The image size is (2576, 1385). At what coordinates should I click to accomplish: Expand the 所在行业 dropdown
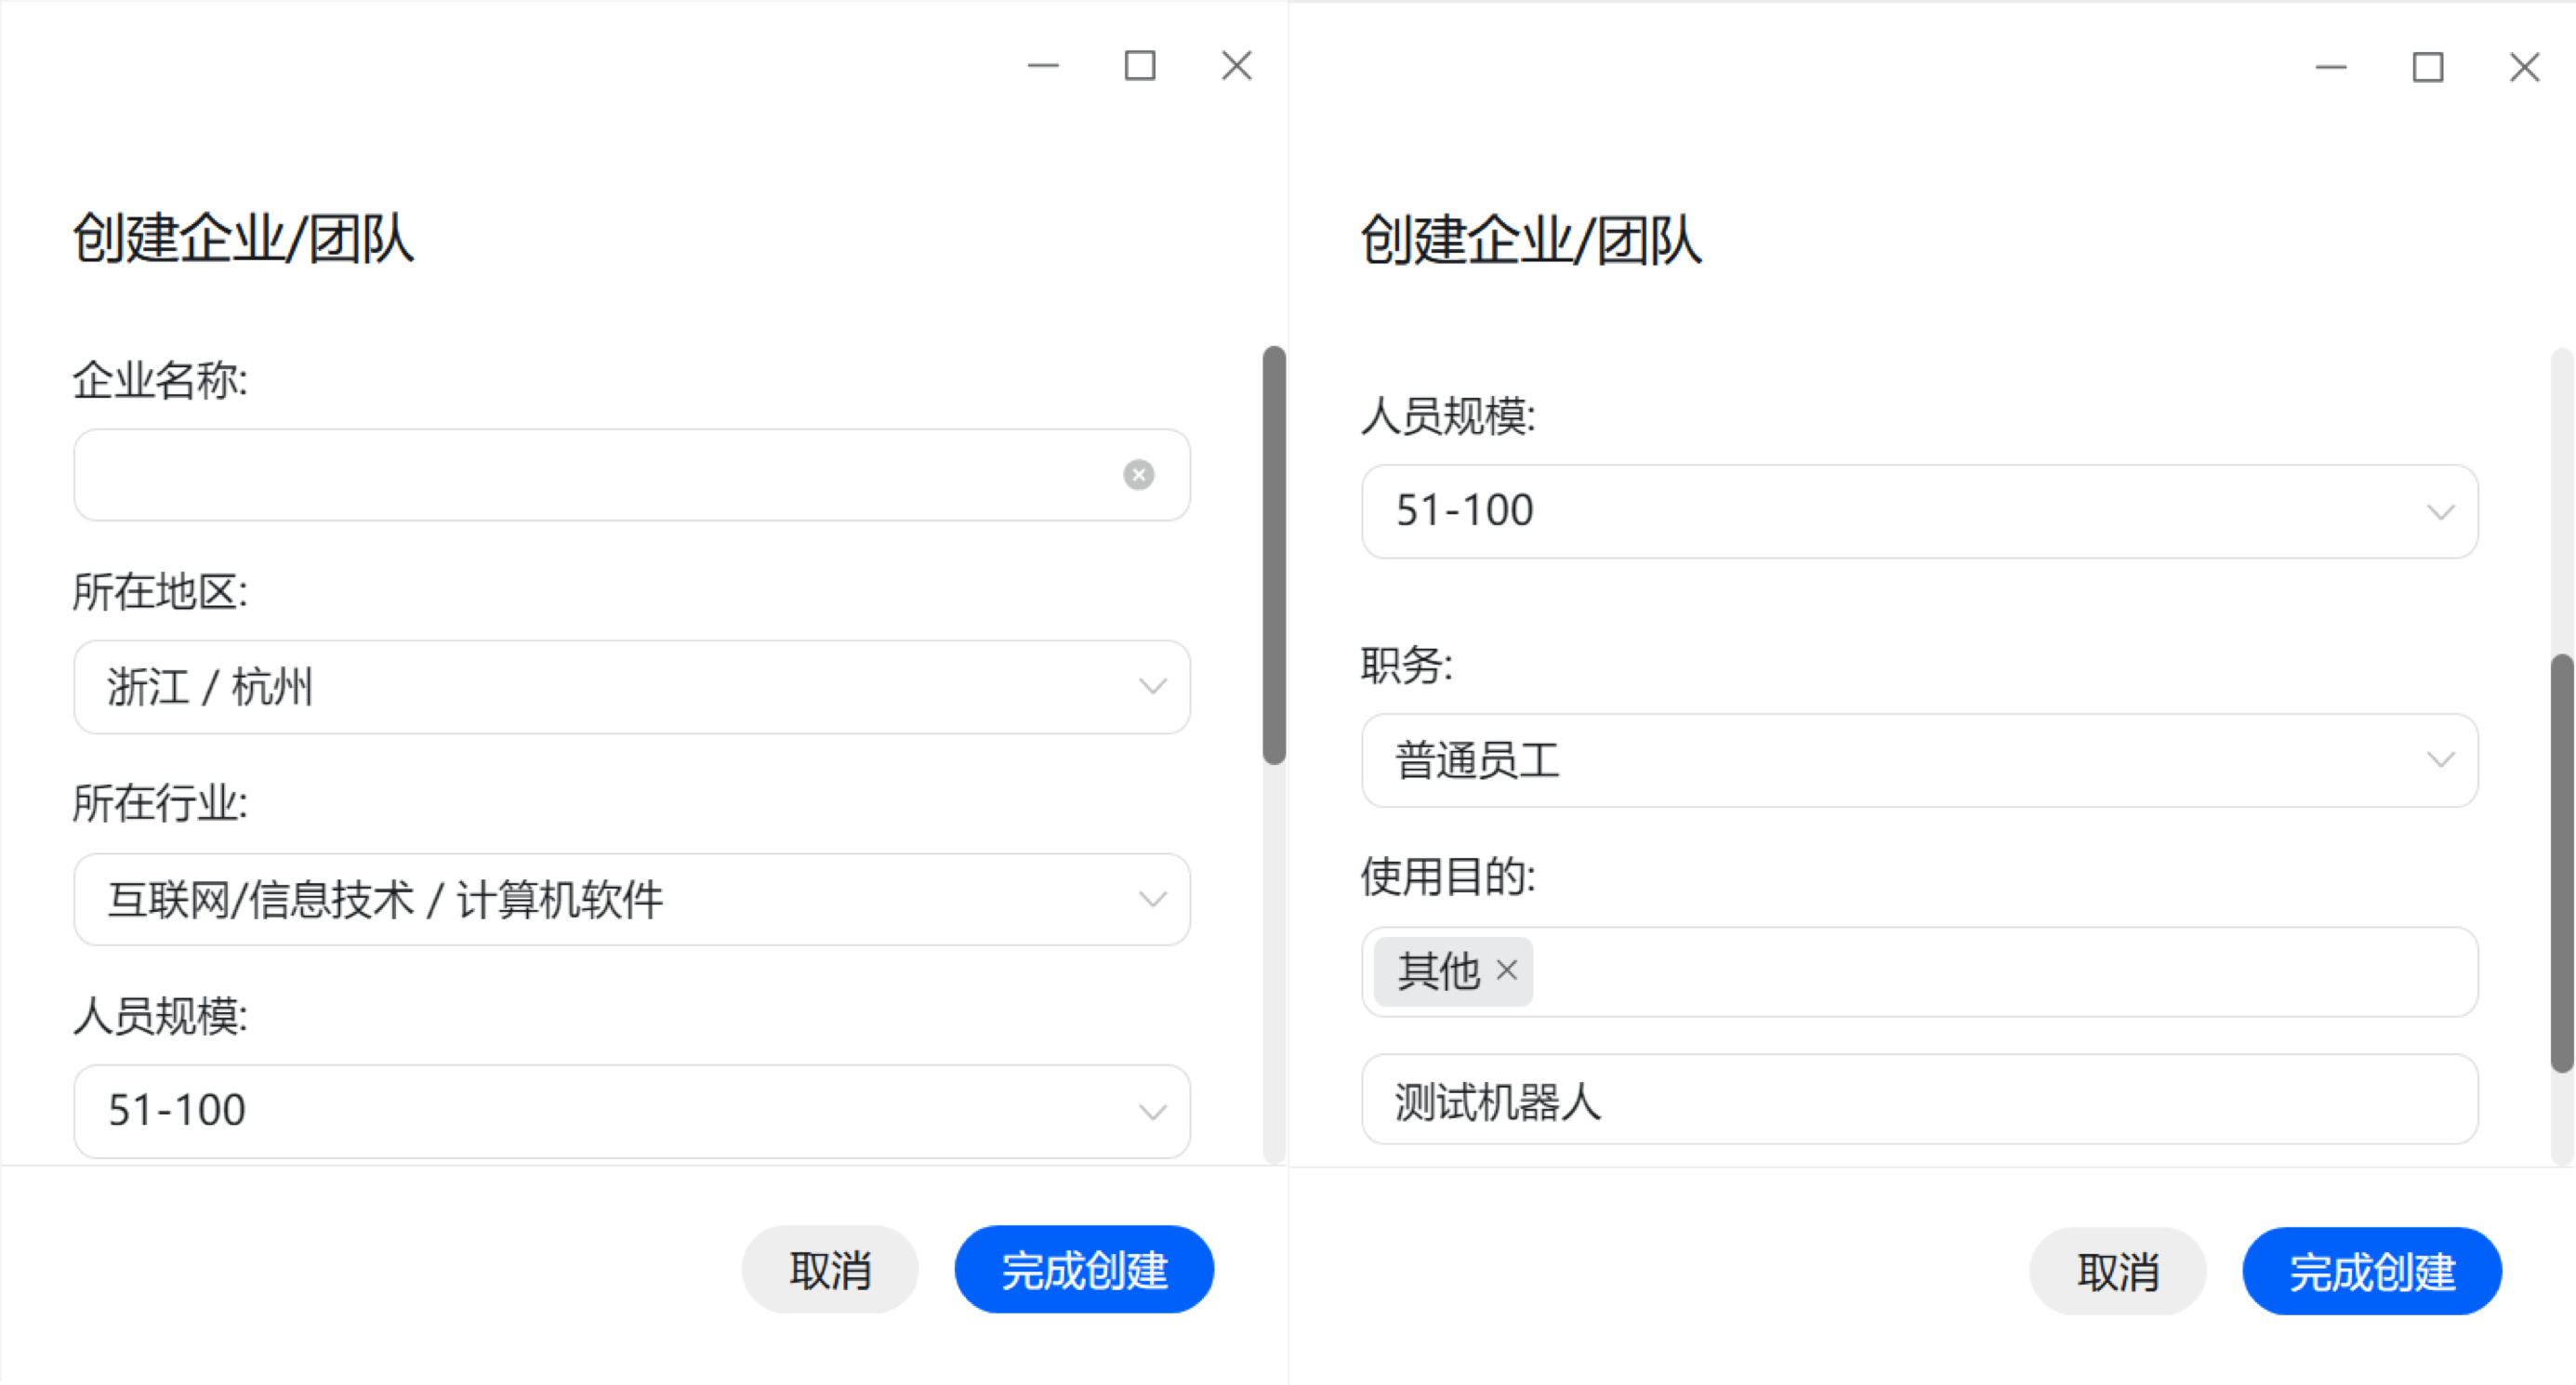(631, 899)
